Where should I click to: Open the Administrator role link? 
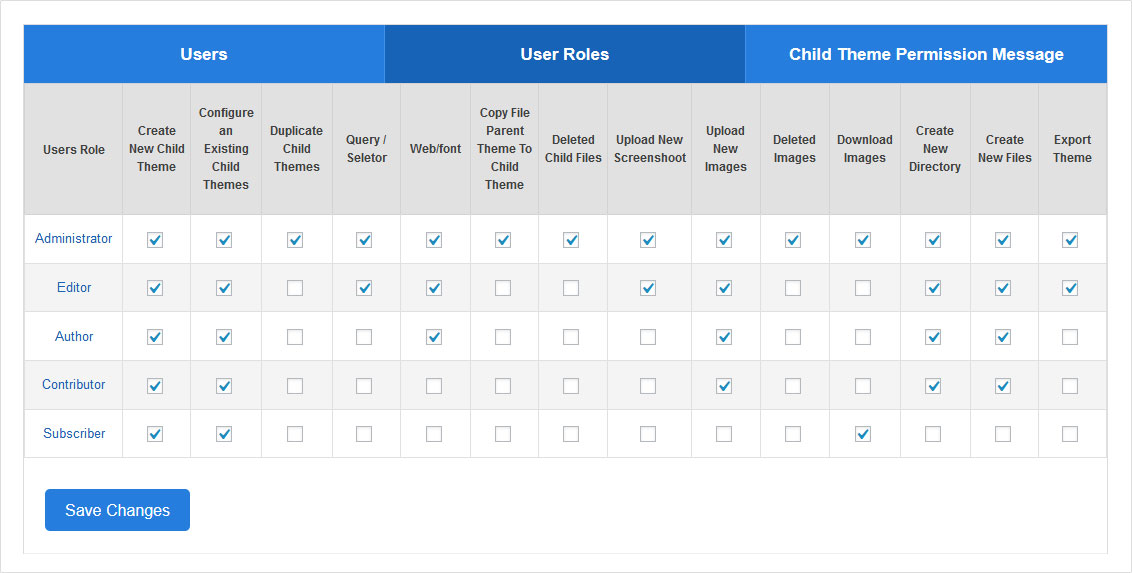[x=74, y=239]
